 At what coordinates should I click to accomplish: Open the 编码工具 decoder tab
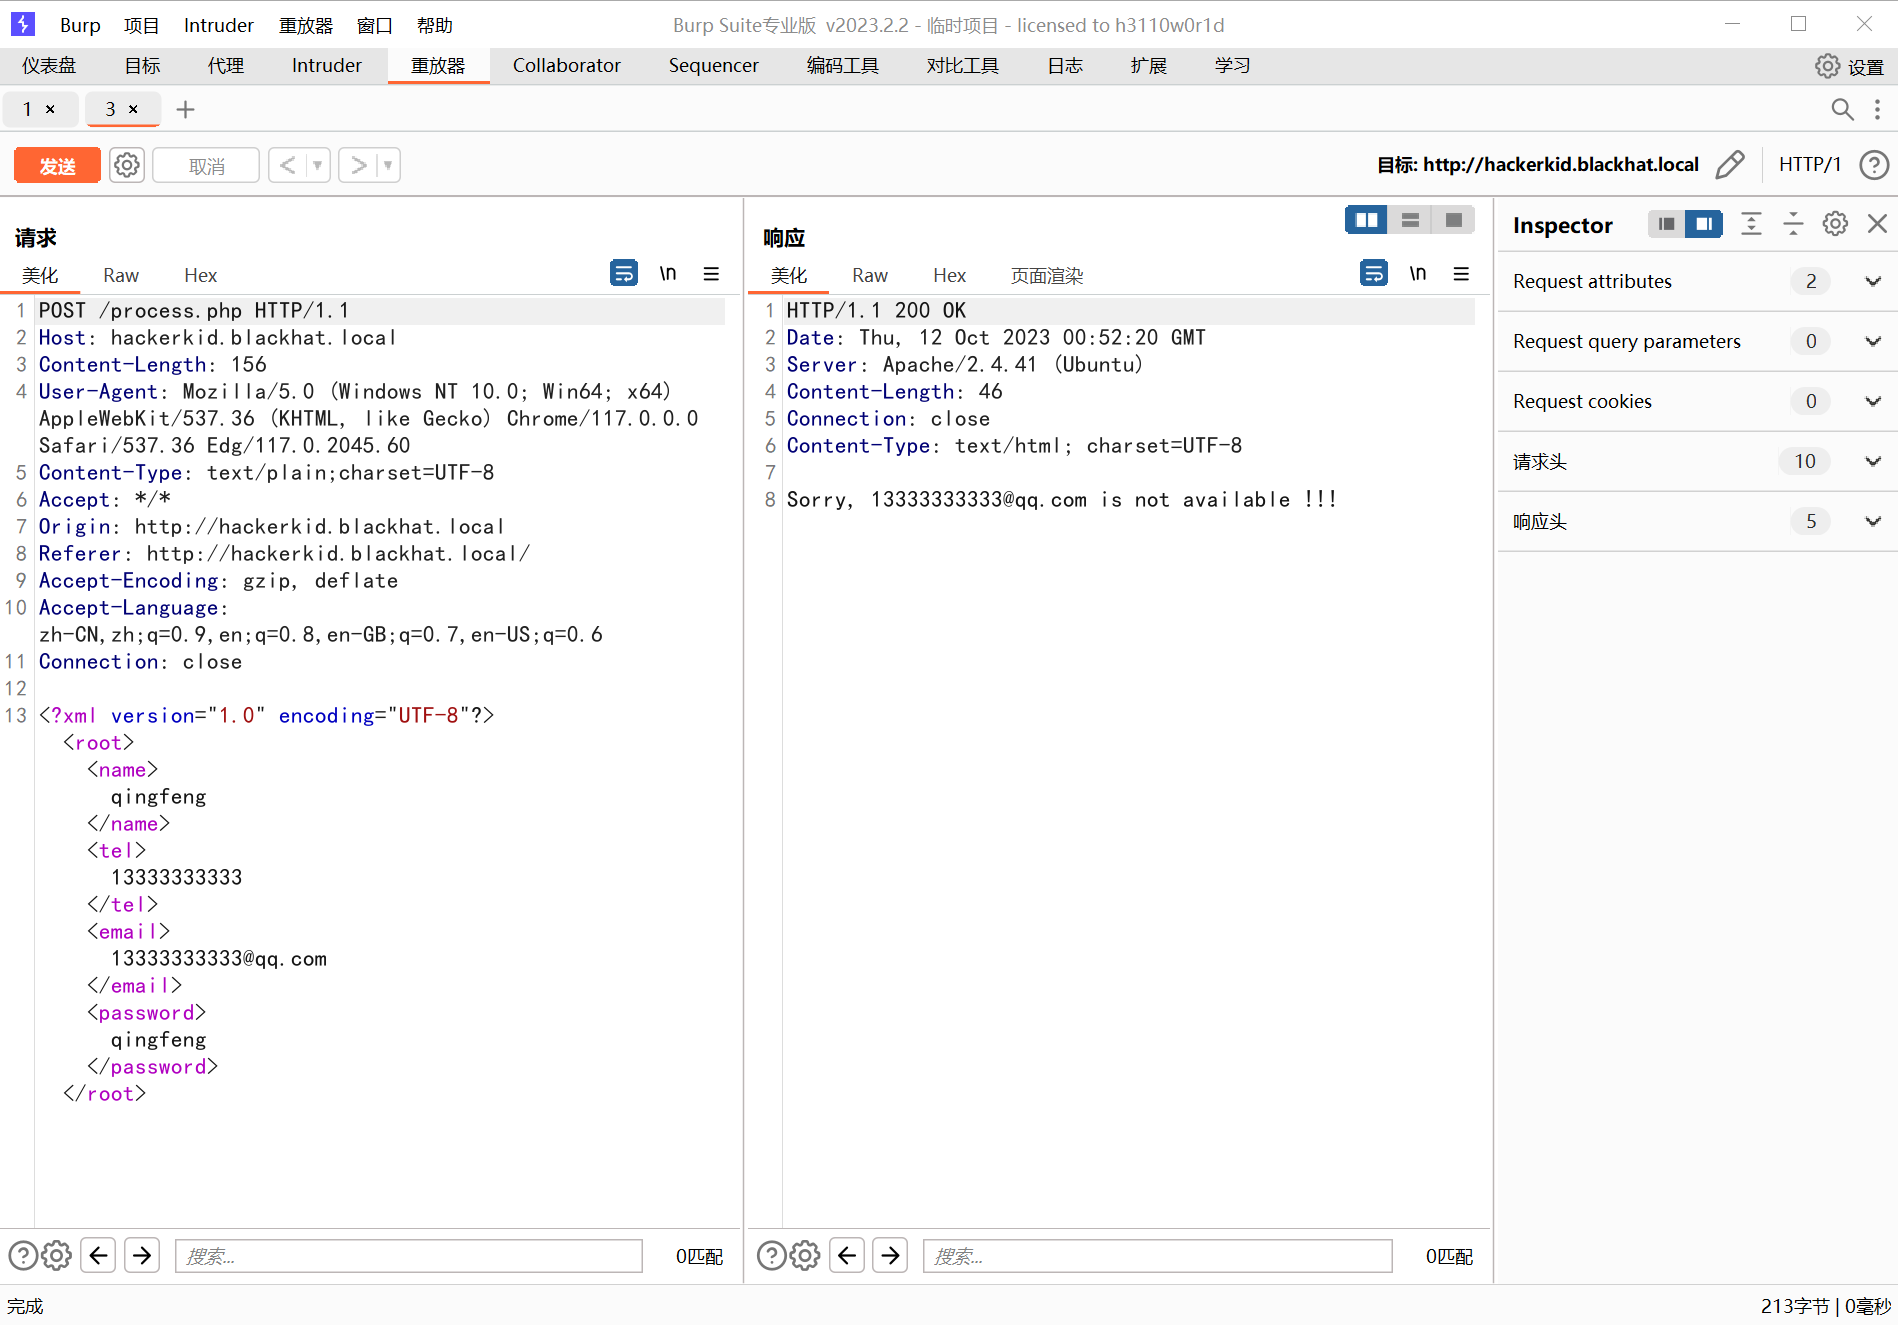pos(842,66)
